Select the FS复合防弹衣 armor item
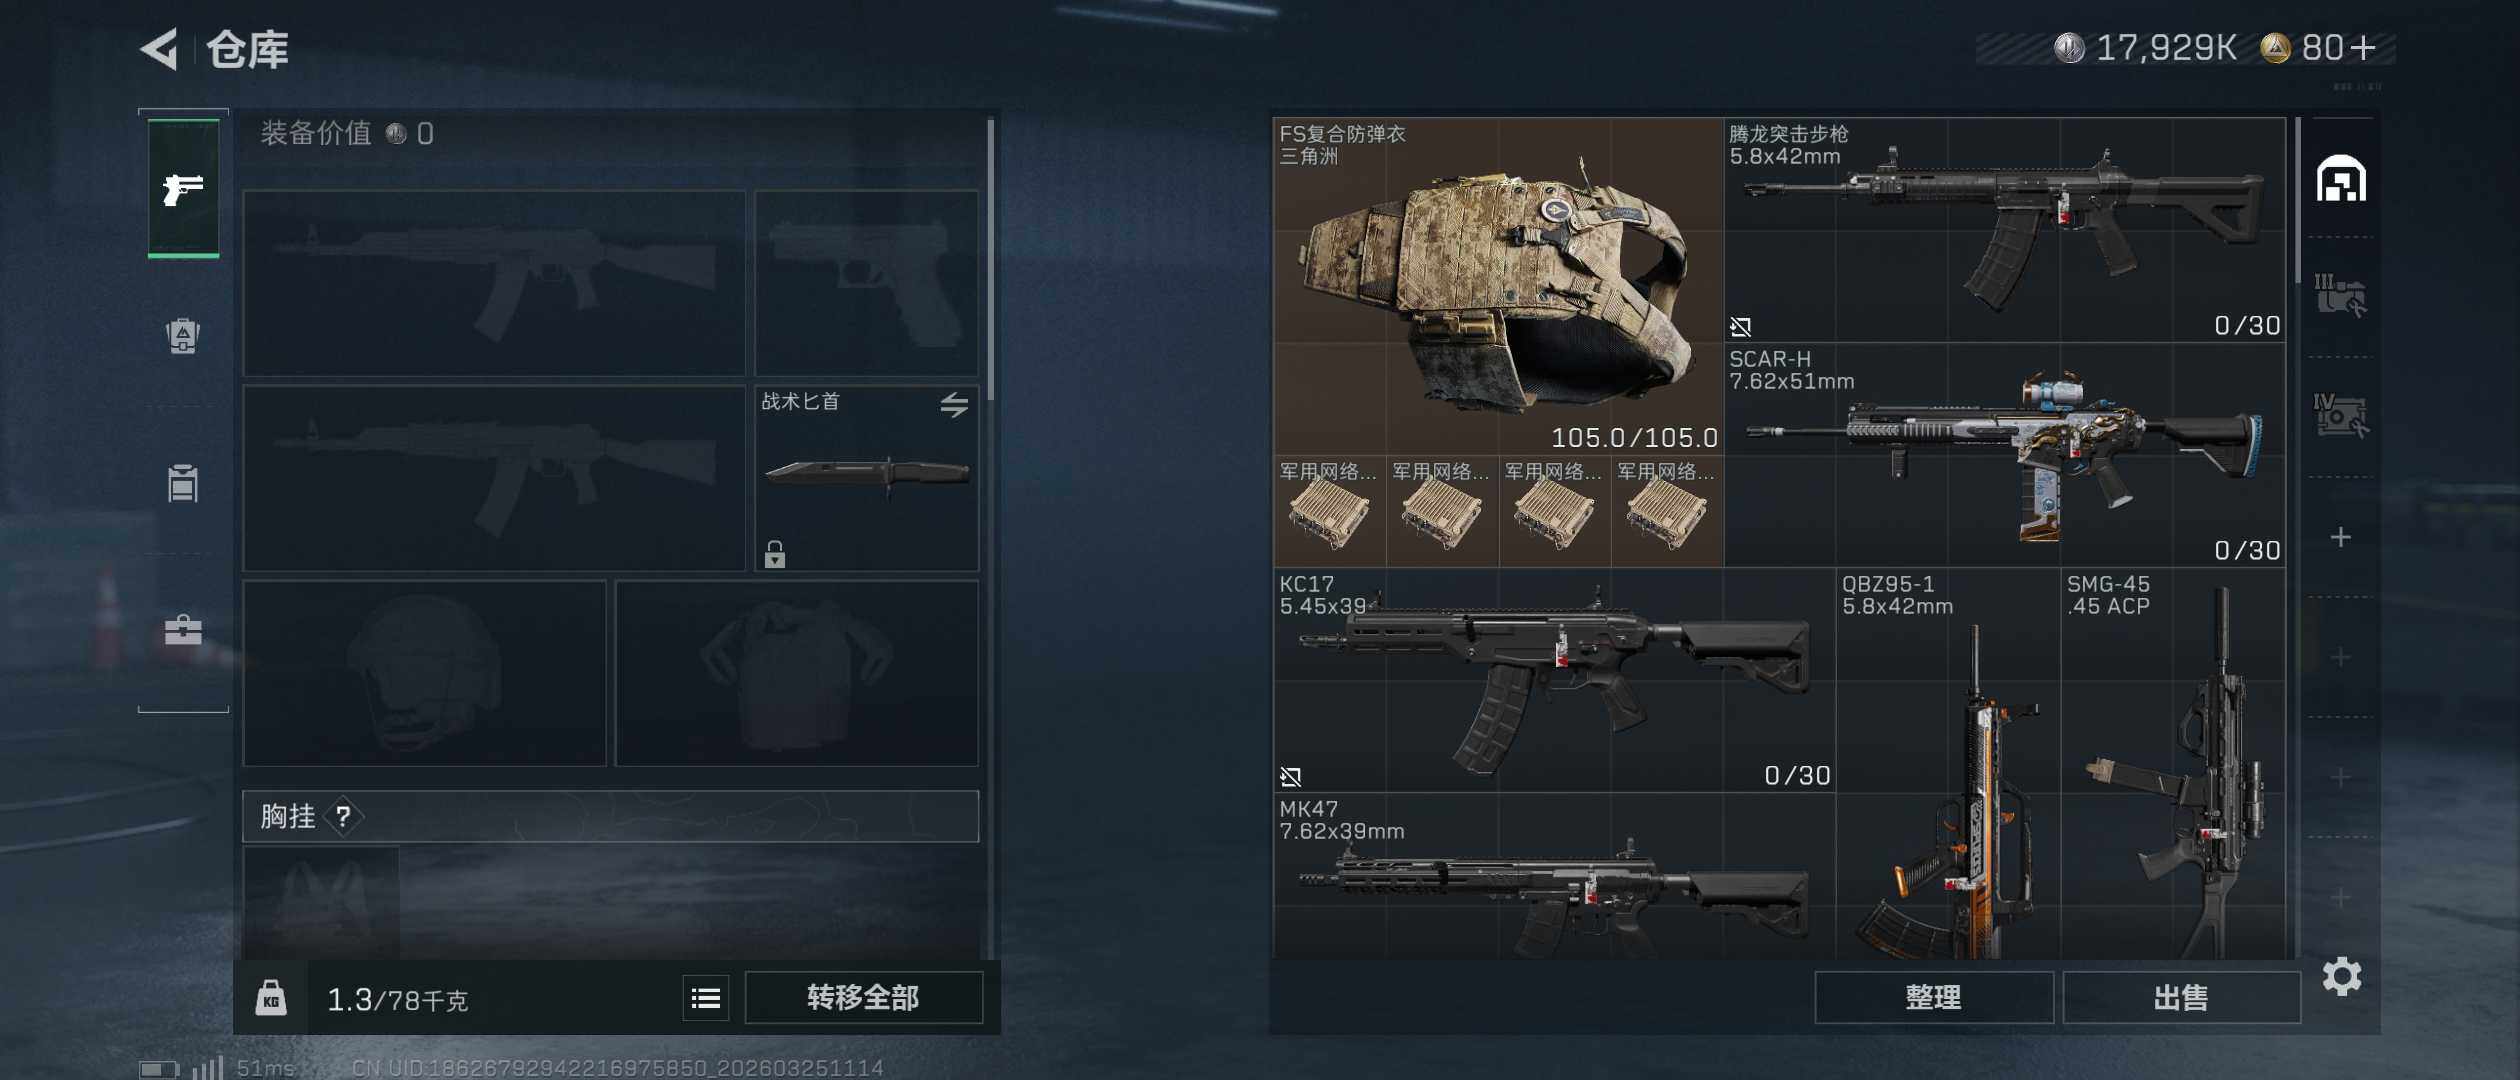Image resolution: width=2520 pixels, height=1080 pixels. click(x=1498, y=286)
